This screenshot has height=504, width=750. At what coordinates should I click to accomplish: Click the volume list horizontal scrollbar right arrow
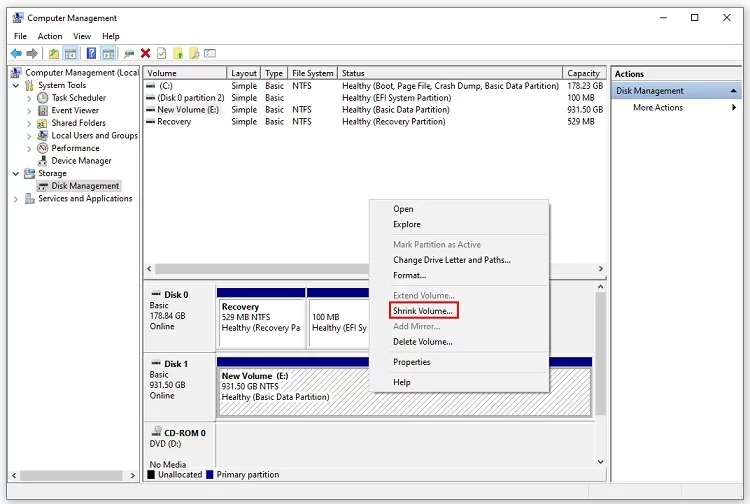point(601,269)
